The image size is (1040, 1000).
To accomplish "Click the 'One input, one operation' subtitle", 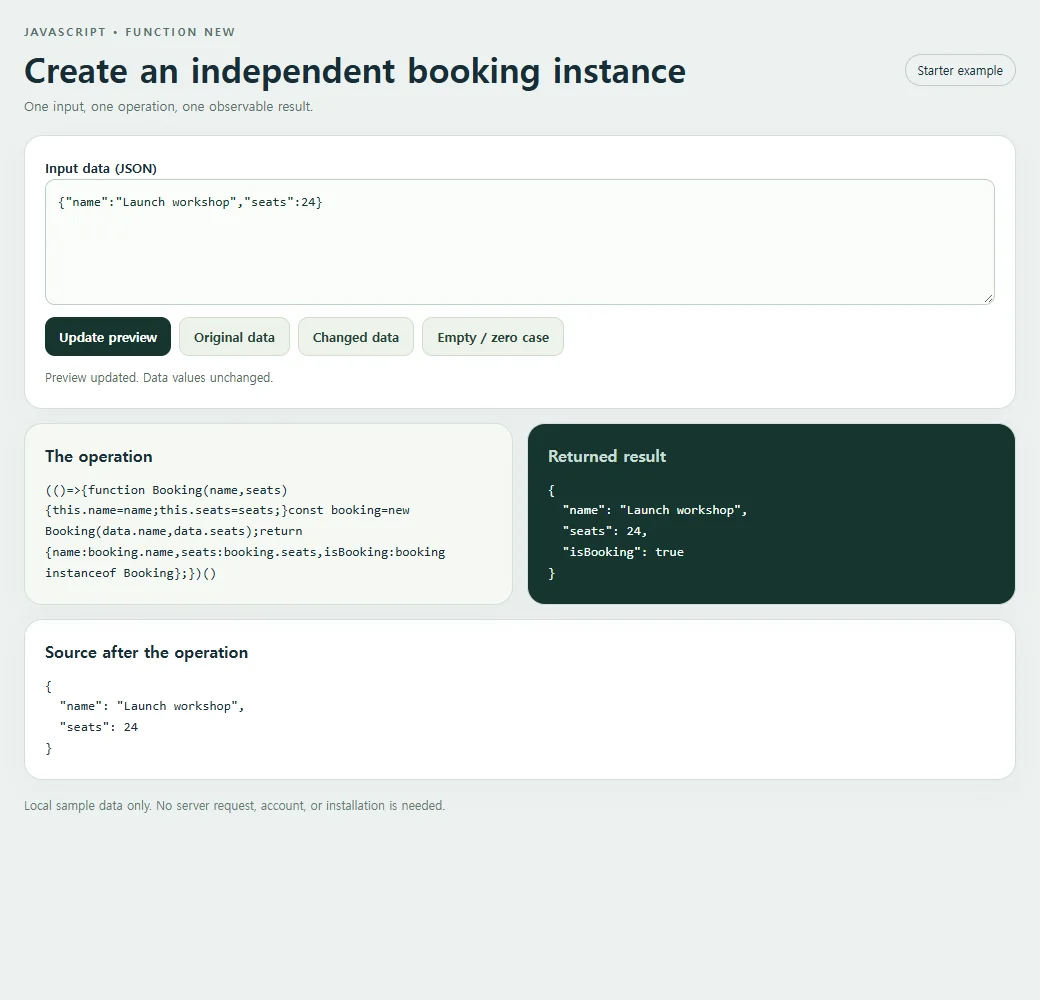I will point(168,107).
